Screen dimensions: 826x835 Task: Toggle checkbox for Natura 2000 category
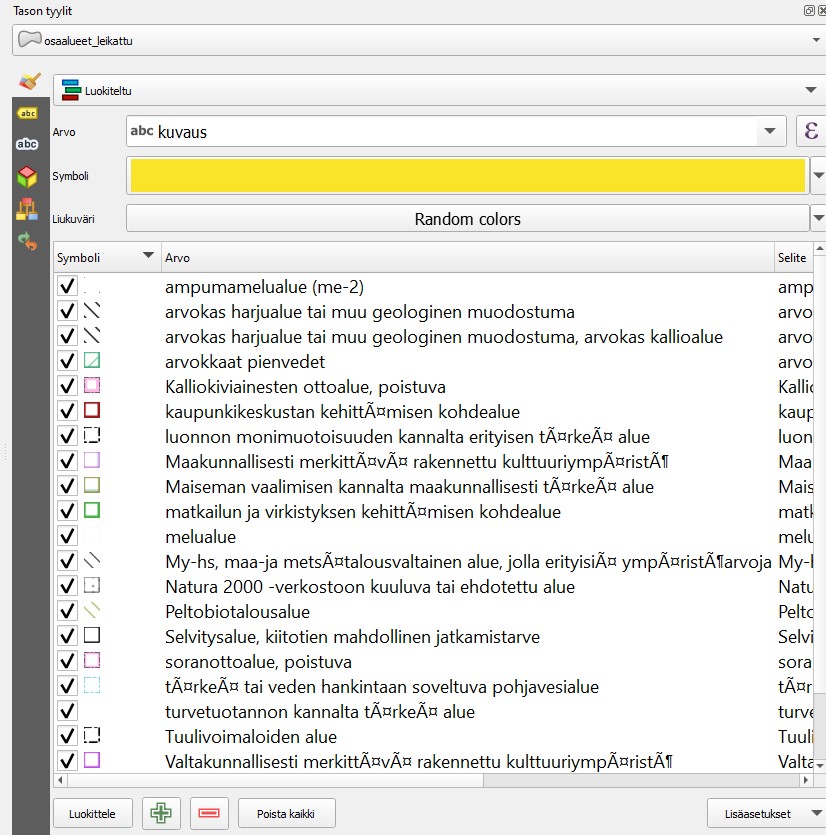(67, 586)
